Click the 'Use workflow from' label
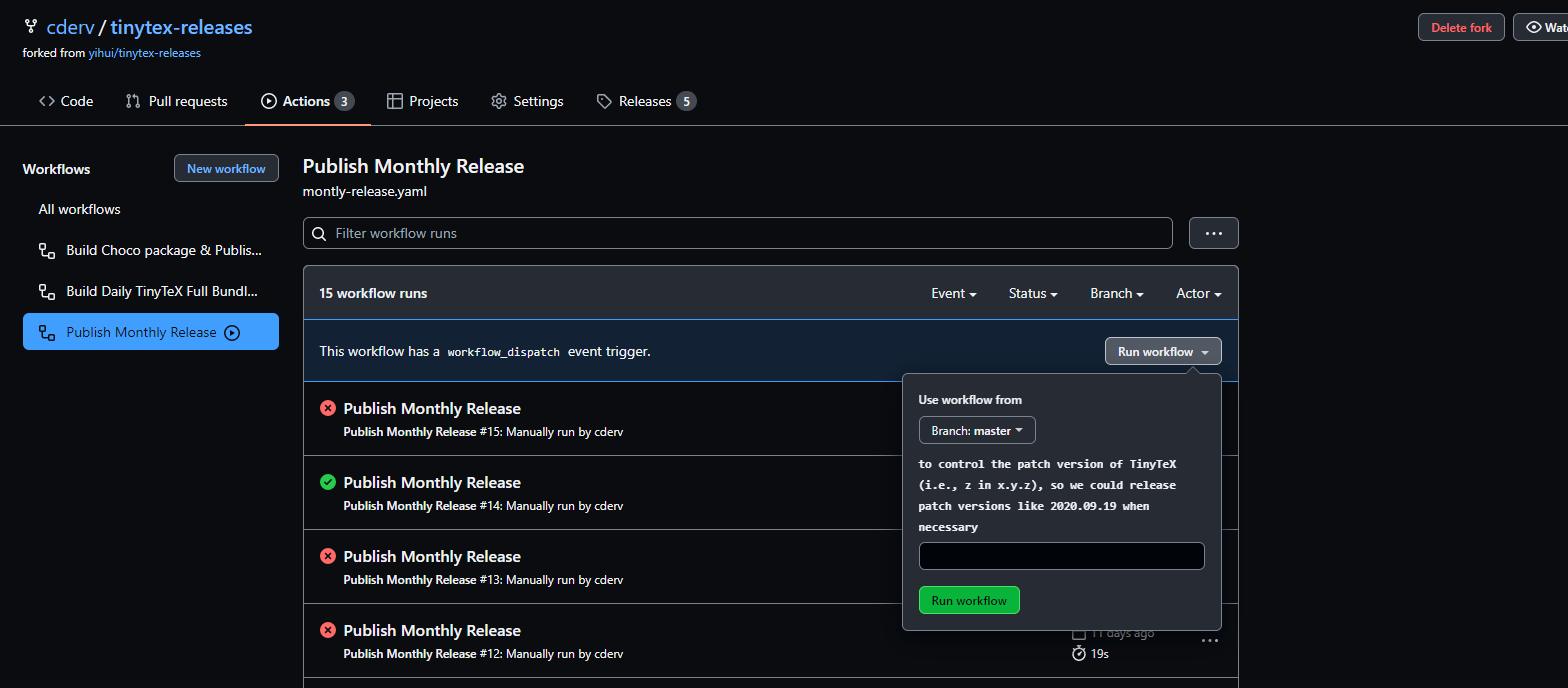This screenshot has height=688, width=1568. 970,400
